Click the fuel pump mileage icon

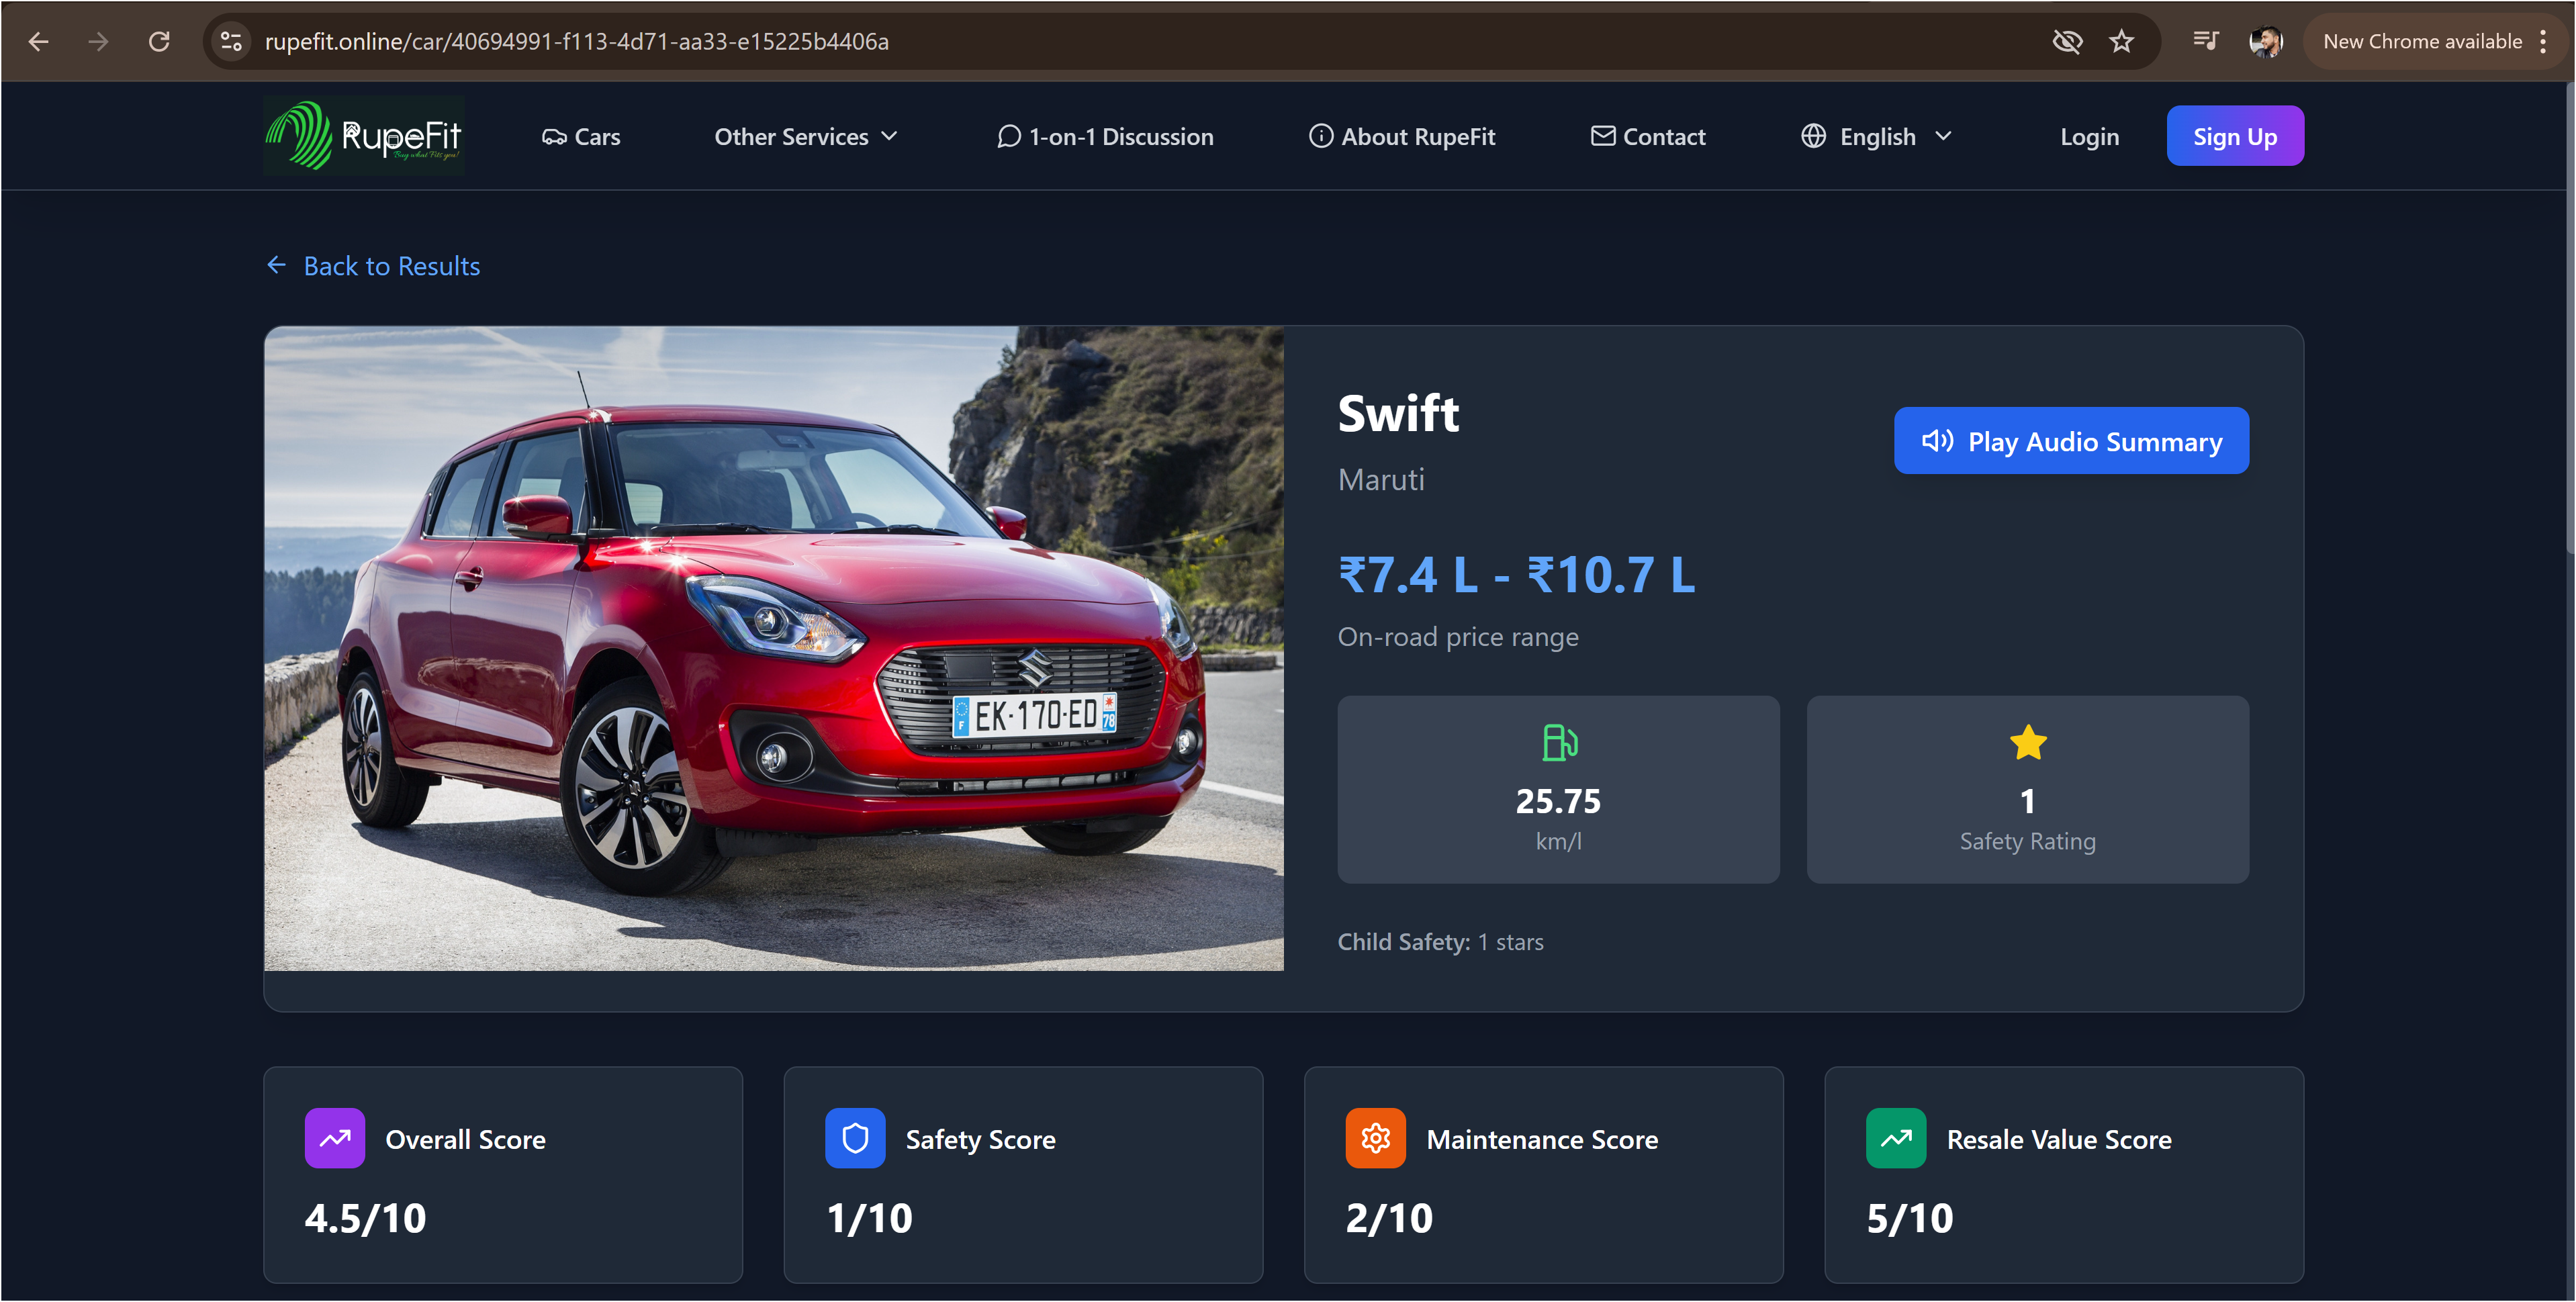click(x=1558, y=743)
